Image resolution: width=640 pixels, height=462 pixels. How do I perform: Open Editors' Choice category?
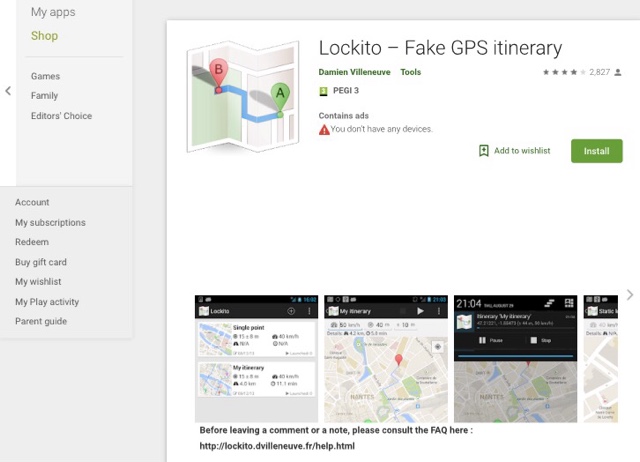pyautogui.click(x=61, y=116)
